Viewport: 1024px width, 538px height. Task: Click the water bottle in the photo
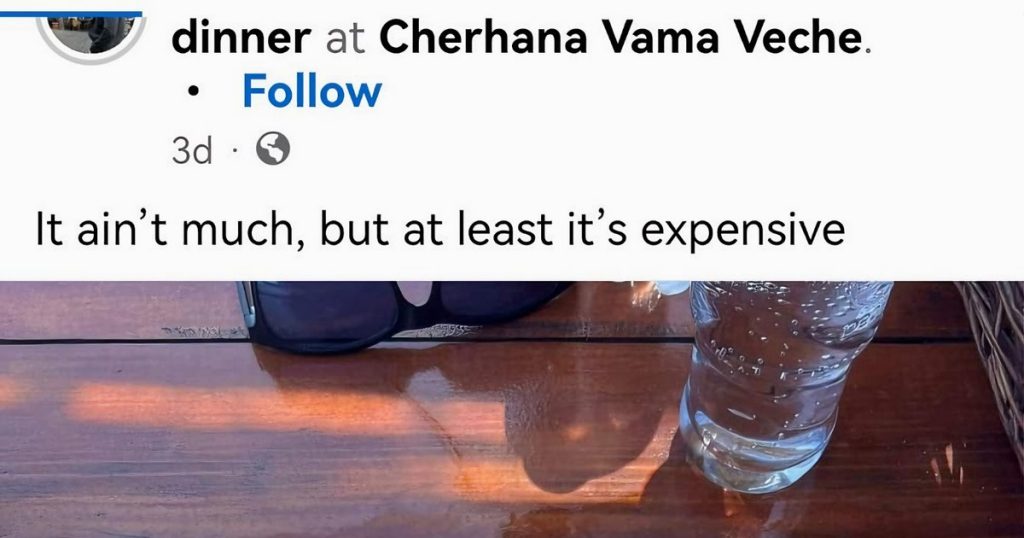pyautogui.click(x=770, y=380)
